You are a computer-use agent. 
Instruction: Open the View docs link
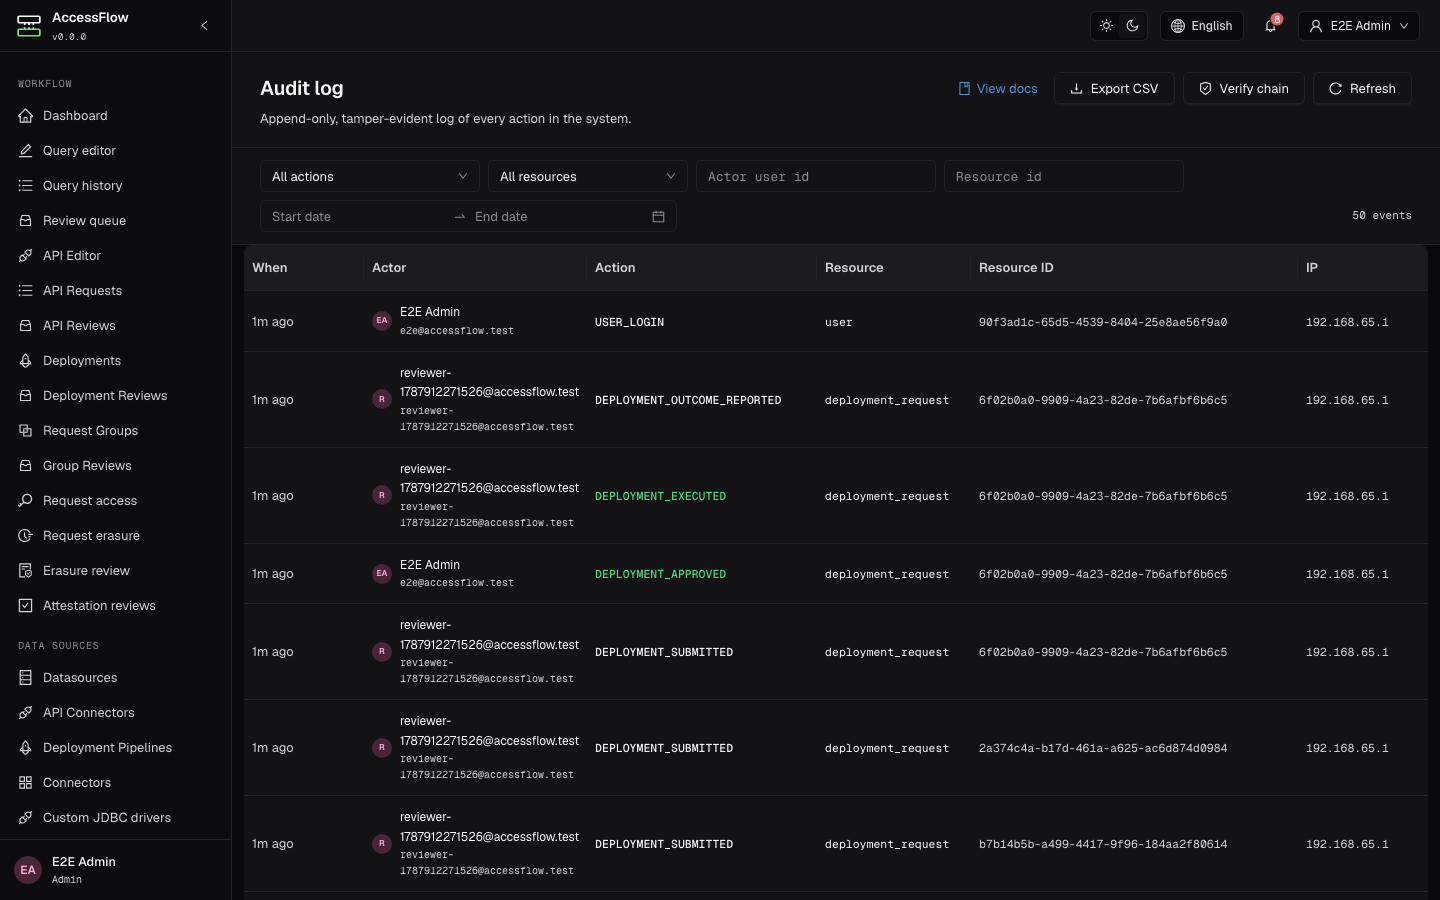pos(998,89)
